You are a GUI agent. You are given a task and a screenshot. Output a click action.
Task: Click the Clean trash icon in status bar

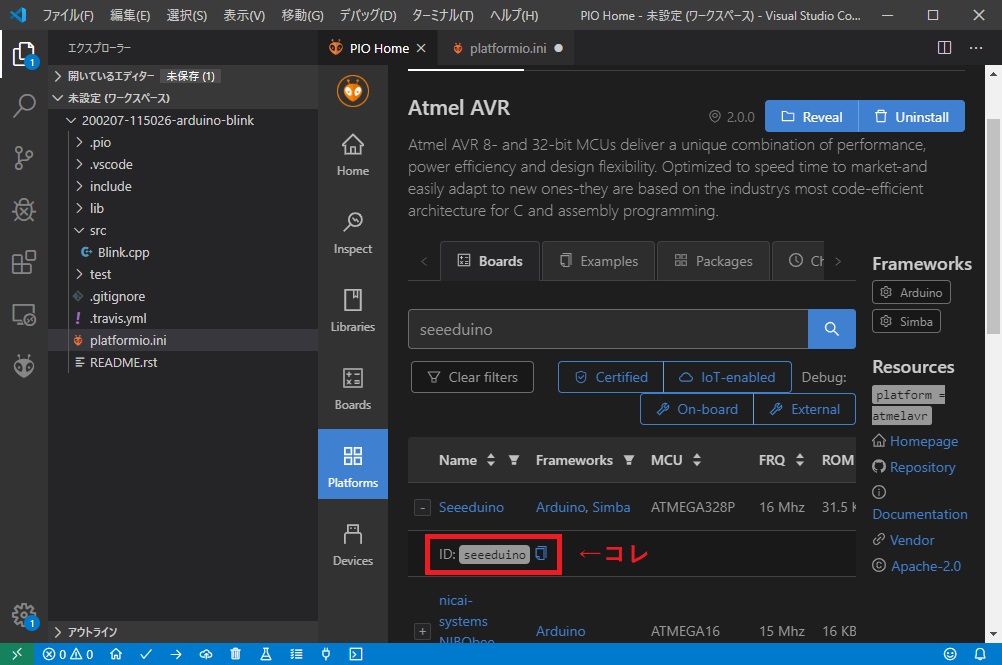(x=235, y=654)
